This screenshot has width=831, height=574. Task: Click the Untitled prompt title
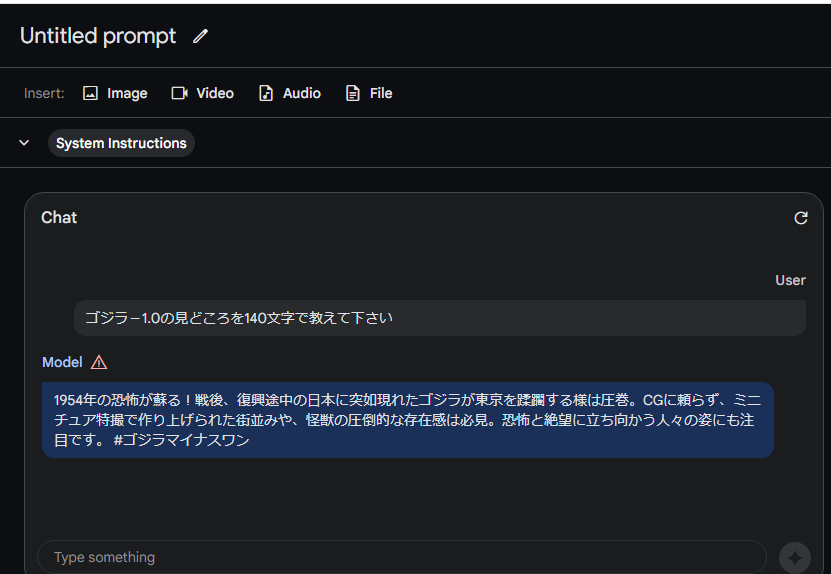[98, 36]
